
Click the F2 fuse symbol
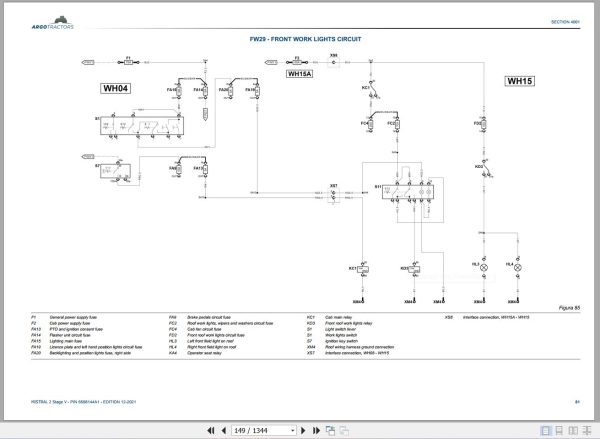coord(297,62)
